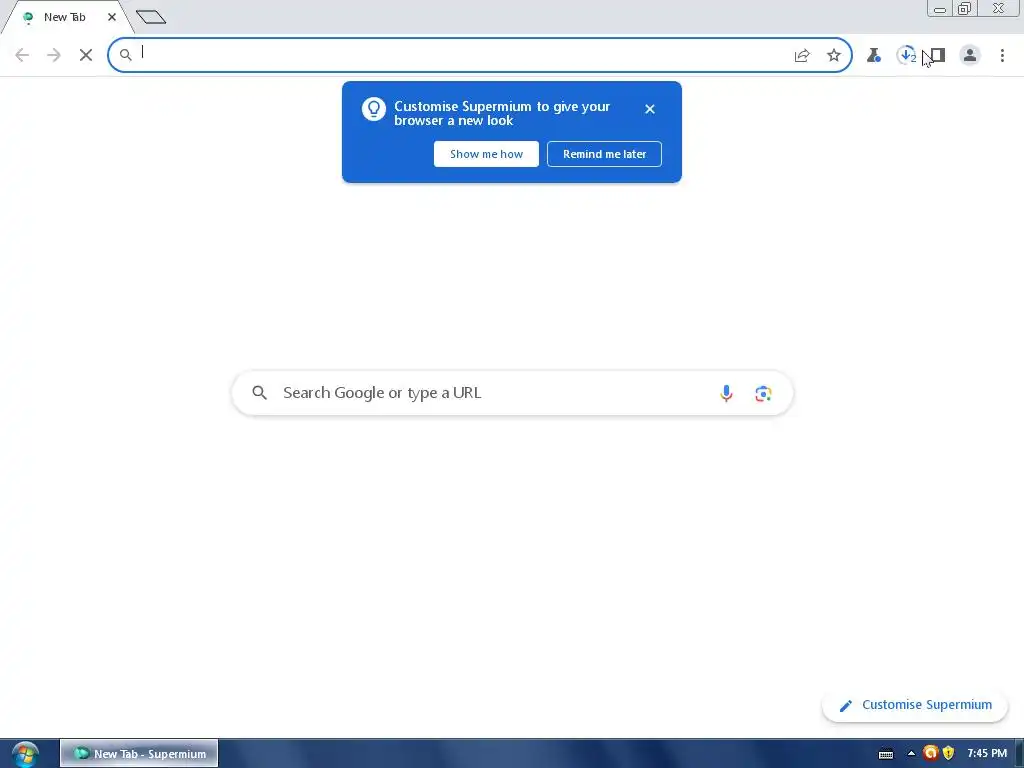Click the Show me how button
Viewport: 1024px width, 768px height.
pos(487,154)
